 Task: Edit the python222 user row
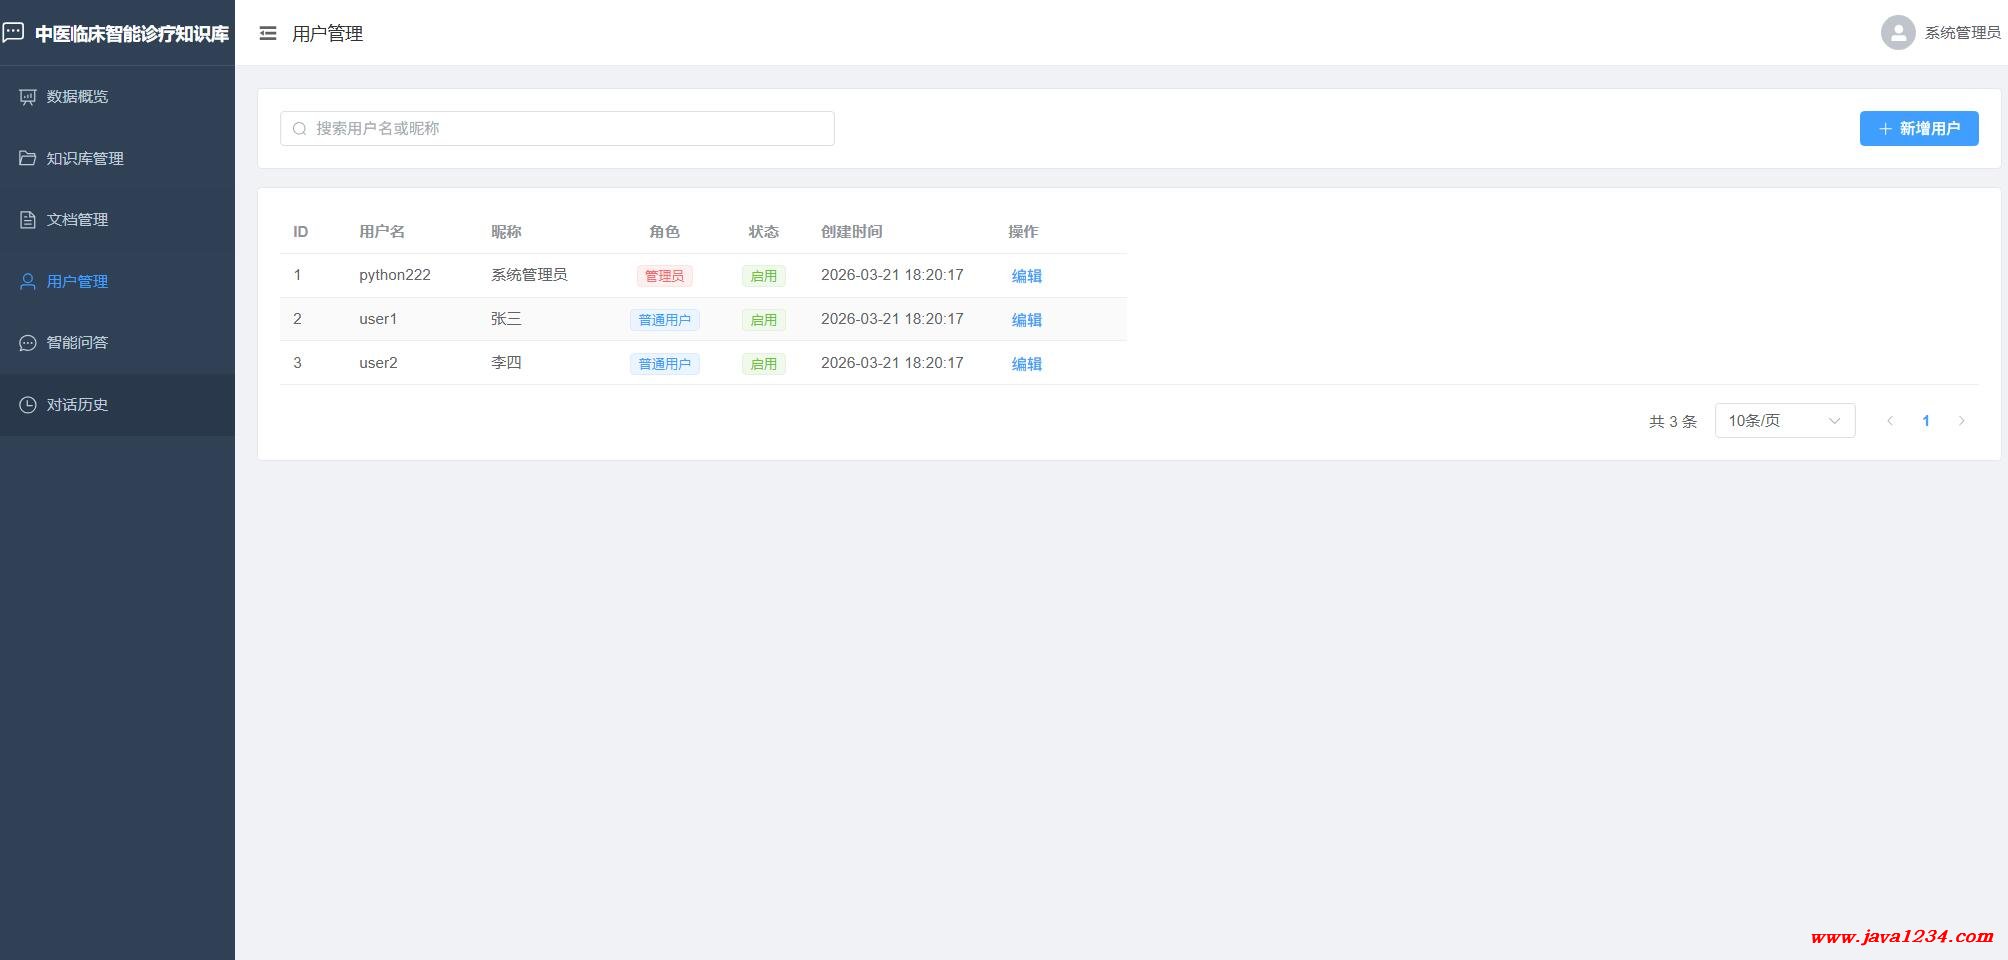(x=1026, y=276)
